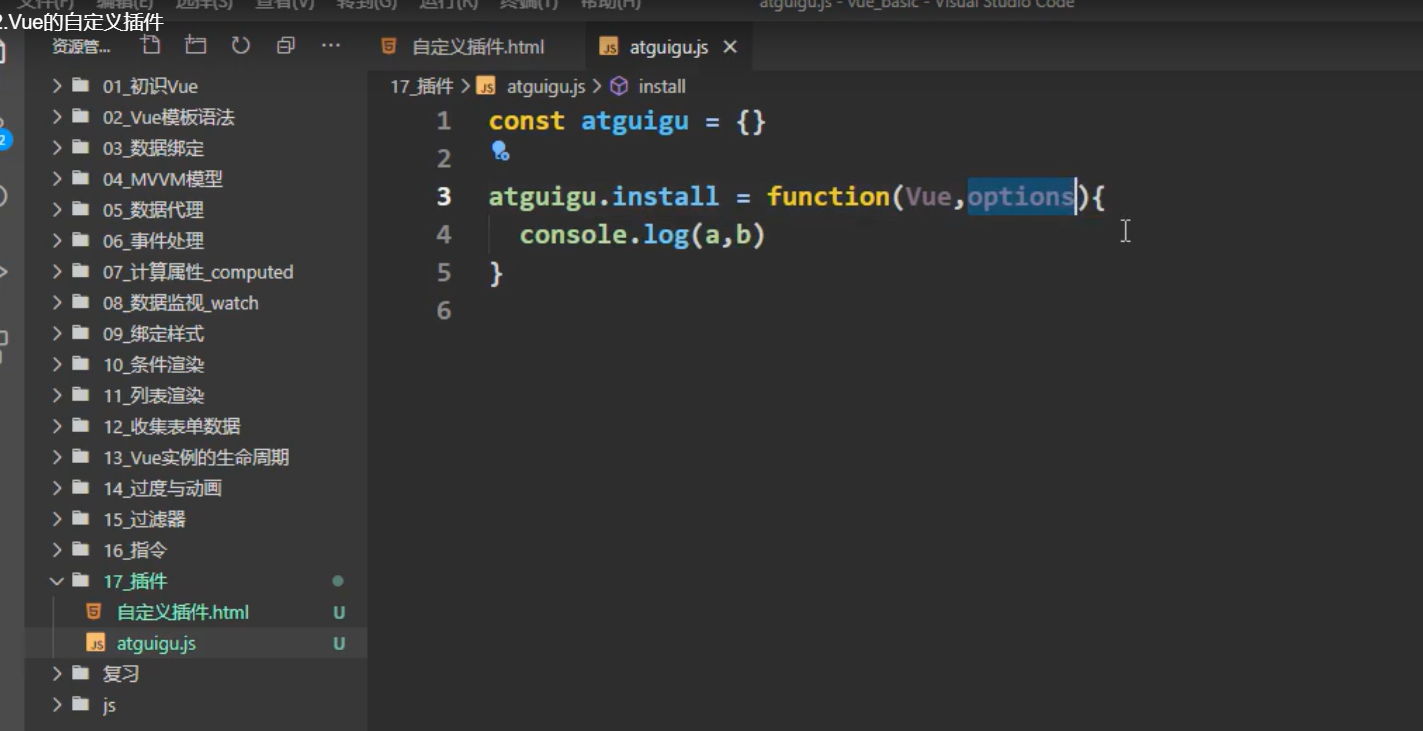Click the install symbol icon in breadcrumb
Viewport: 1423px width, 731px height.
click(619, 86)
